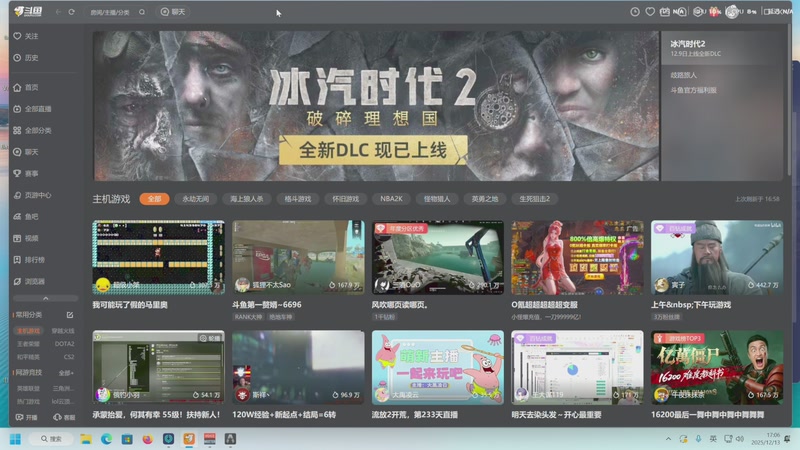This screenshot has width=800, height=450.
Task: Select 歧路旅人 in the banner list
Action: [683, 75]
